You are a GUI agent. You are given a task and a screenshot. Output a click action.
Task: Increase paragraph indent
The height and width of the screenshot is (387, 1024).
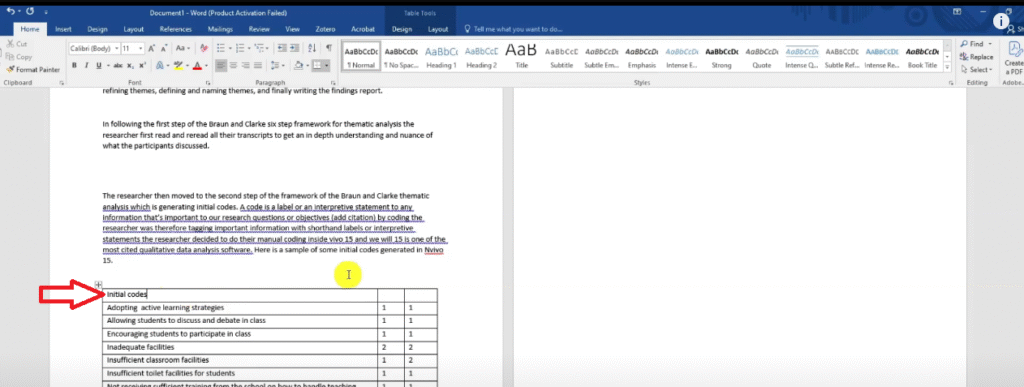(x=295, y=48)
